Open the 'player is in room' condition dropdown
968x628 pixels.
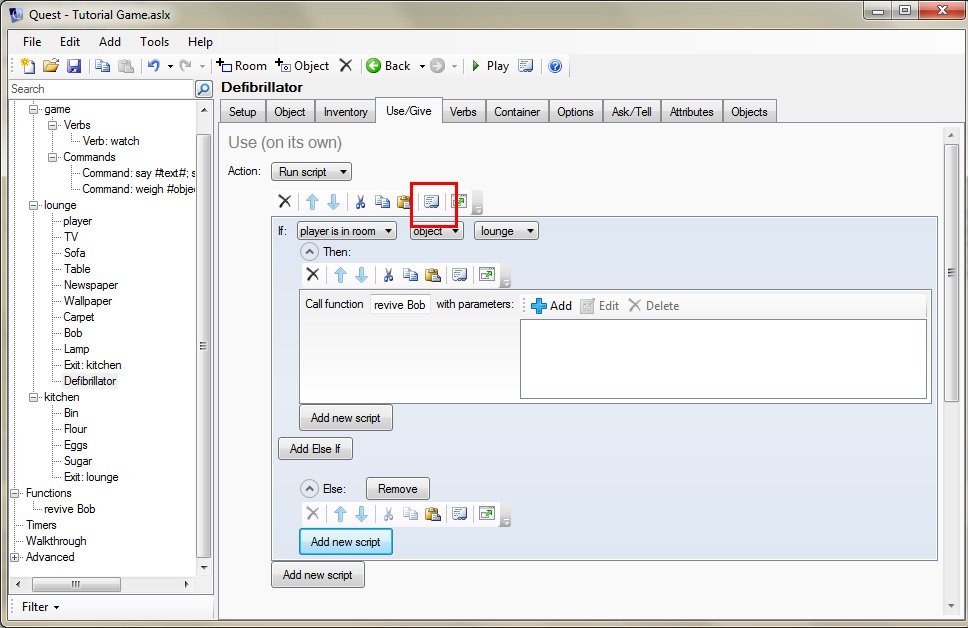coord(346,231)
